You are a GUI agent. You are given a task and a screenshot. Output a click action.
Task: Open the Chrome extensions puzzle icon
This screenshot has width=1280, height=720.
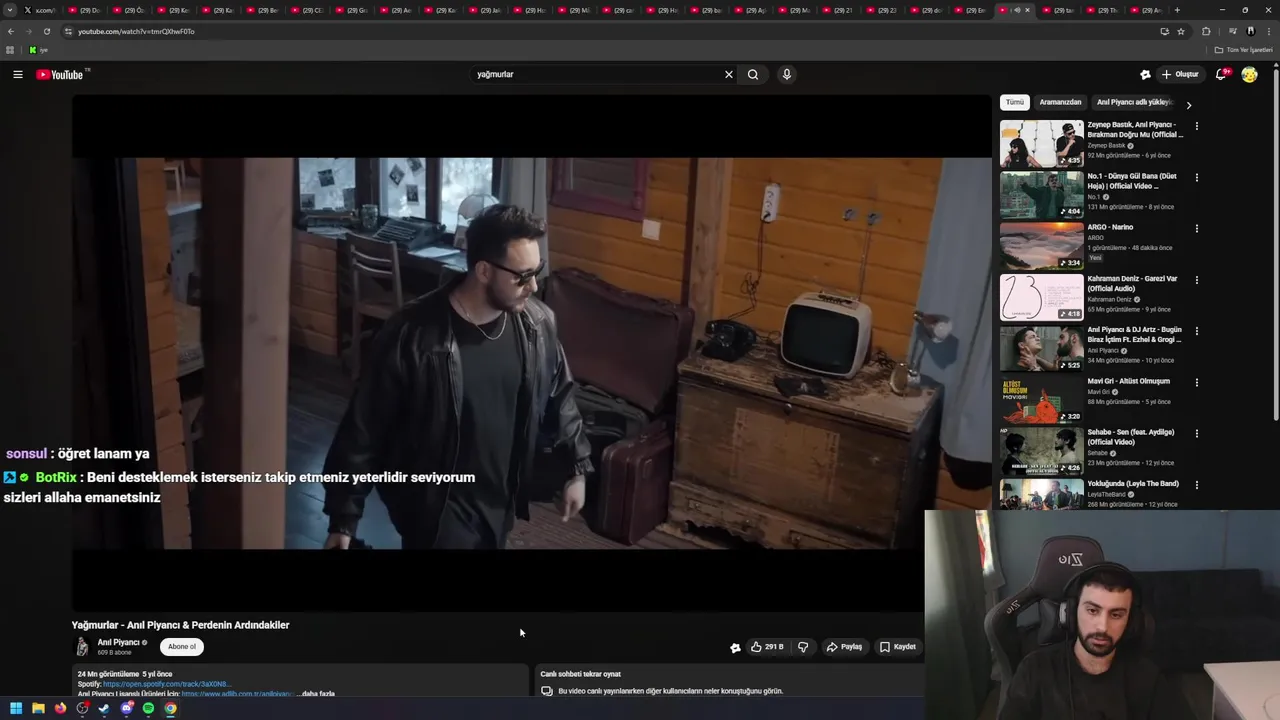point(1206,31)
